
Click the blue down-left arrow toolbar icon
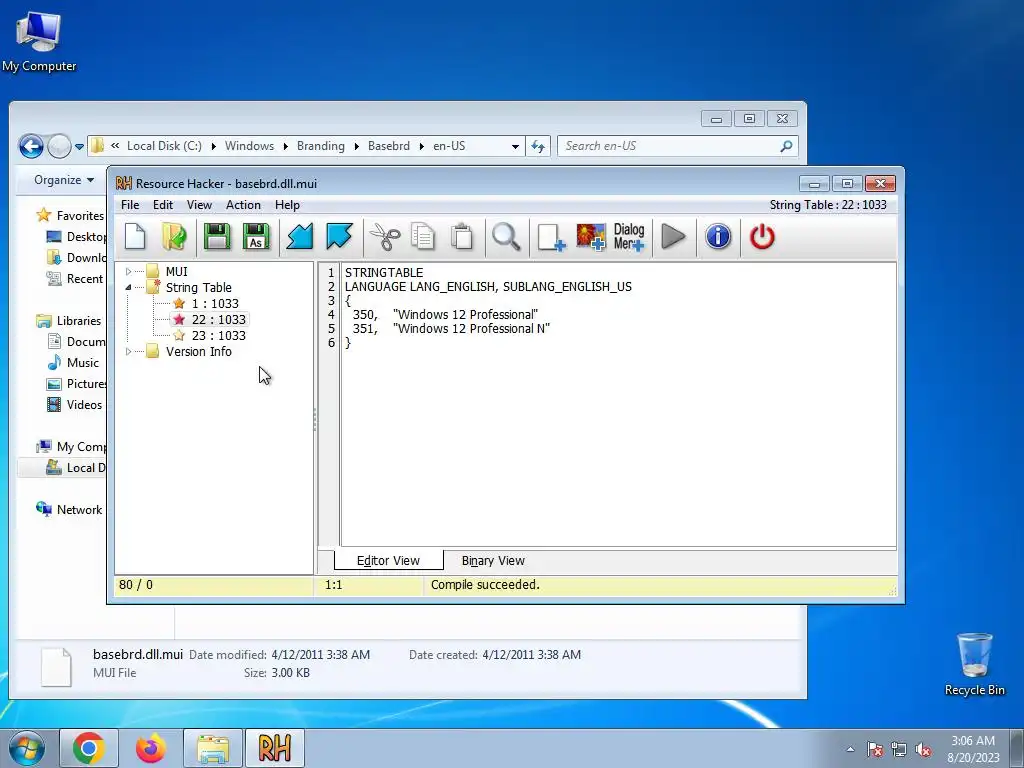coord(300,236)
